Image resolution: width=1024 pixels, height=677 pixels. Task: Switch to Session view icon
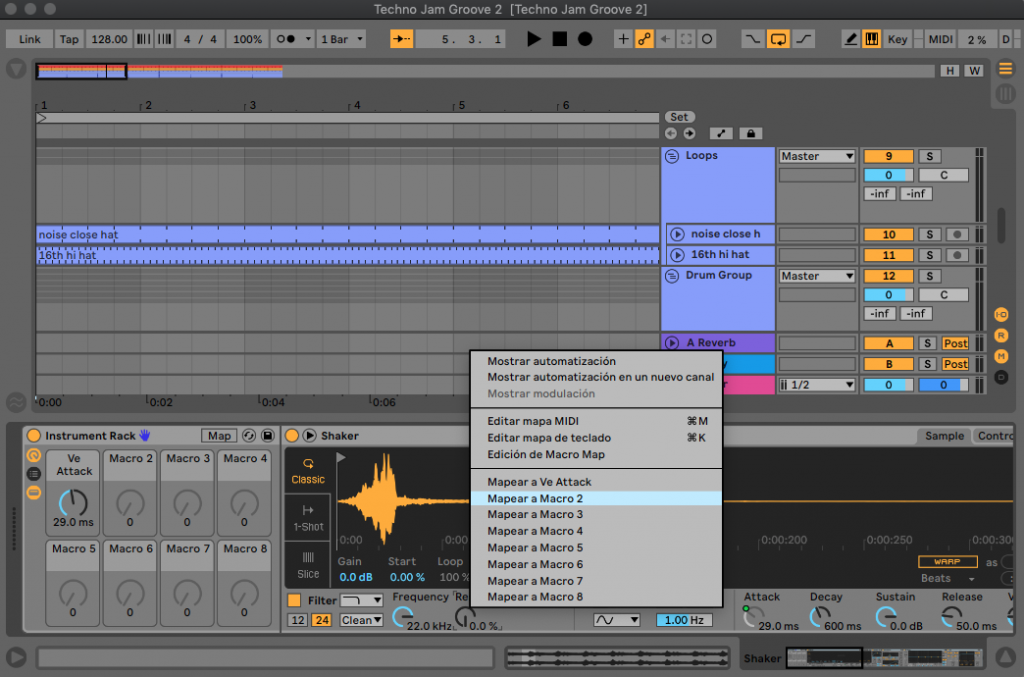tap(1006, 94)
